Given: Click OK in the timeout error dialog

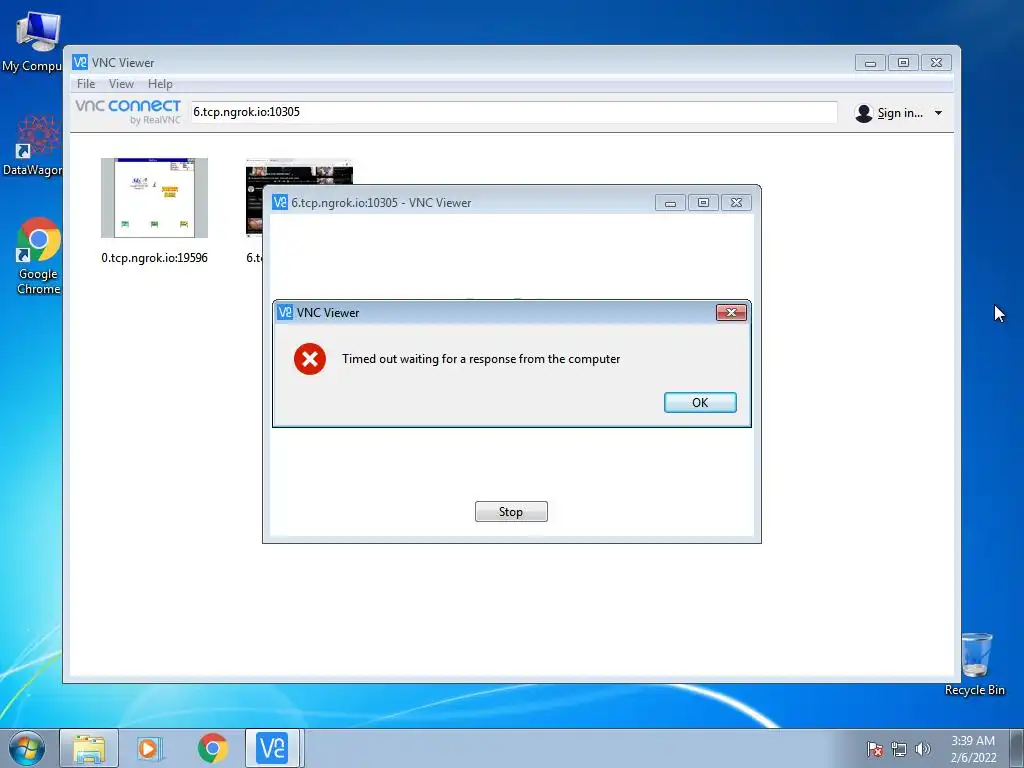Looking at the screenshot, I should click(700, 402).
